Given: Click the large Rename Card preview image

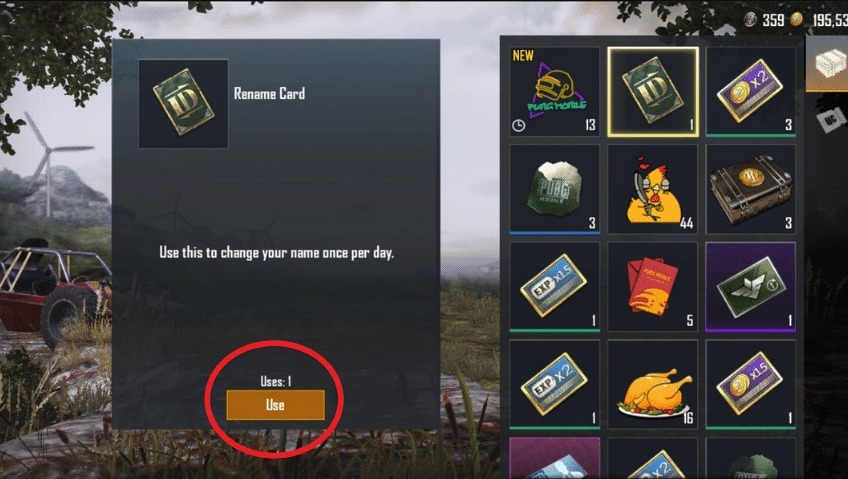Looking at the screenshot, I should 183,103.
